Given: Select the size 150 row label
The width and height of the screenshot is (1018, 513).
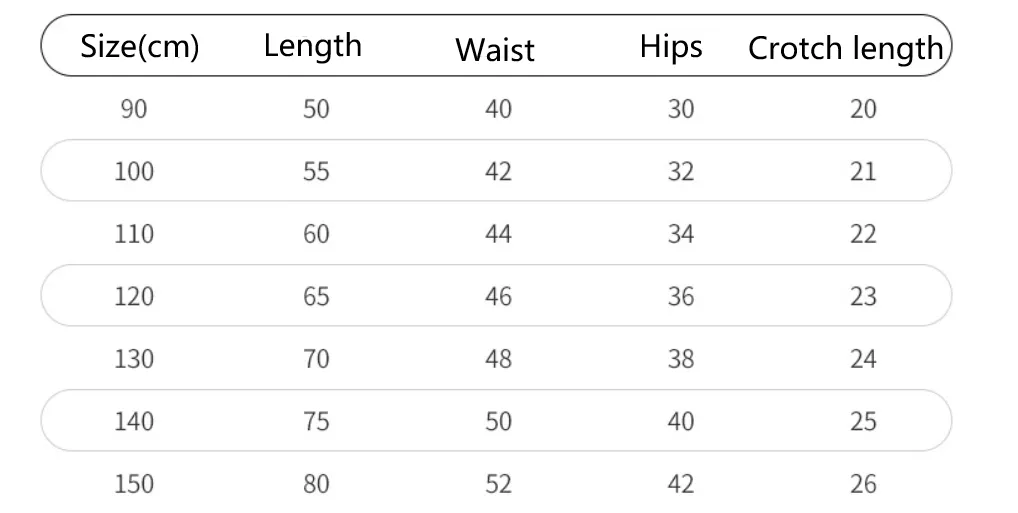Looking at the screenshot, I should (x=134, y=484).
